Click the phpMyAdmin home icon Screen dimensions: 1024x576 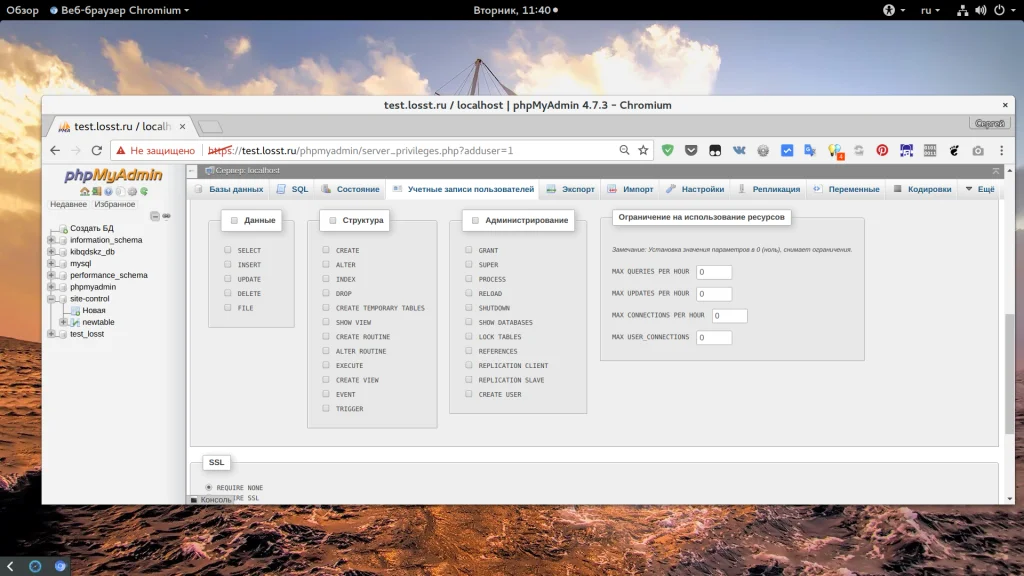tap(85, 191)
